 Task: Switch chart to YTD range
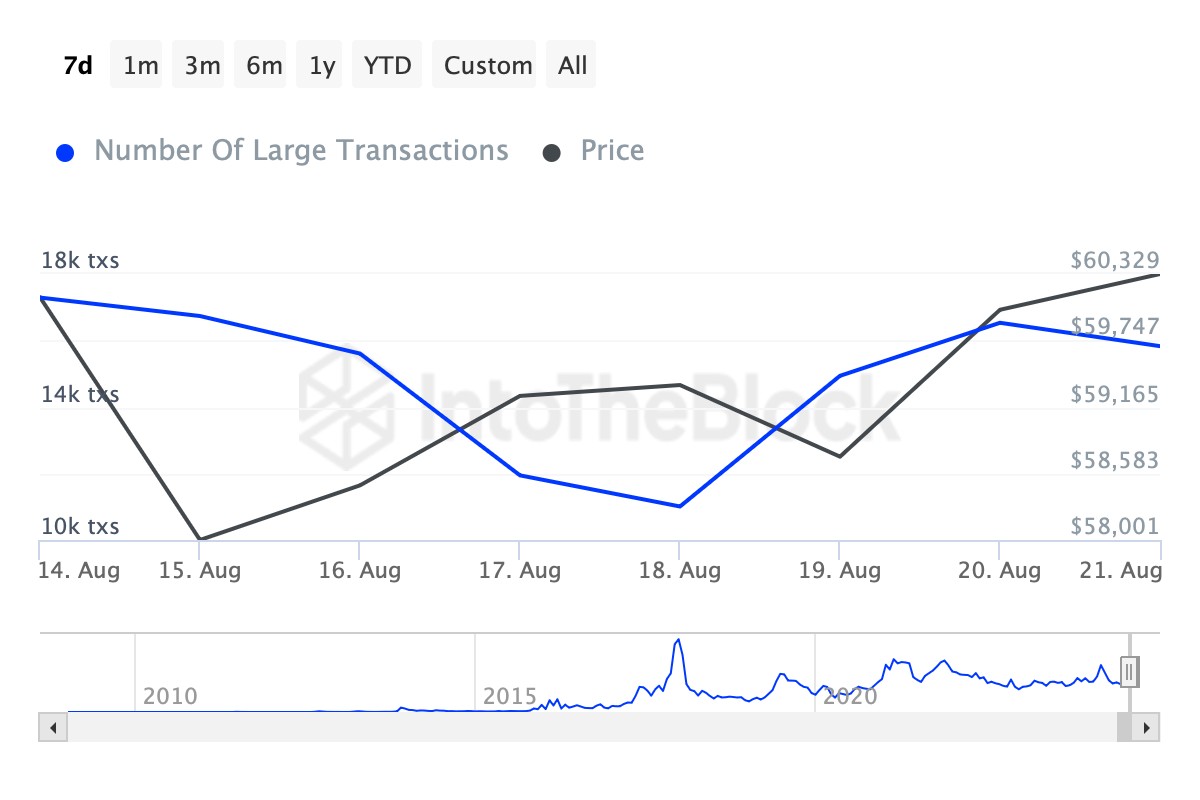(x=387, y=66)
